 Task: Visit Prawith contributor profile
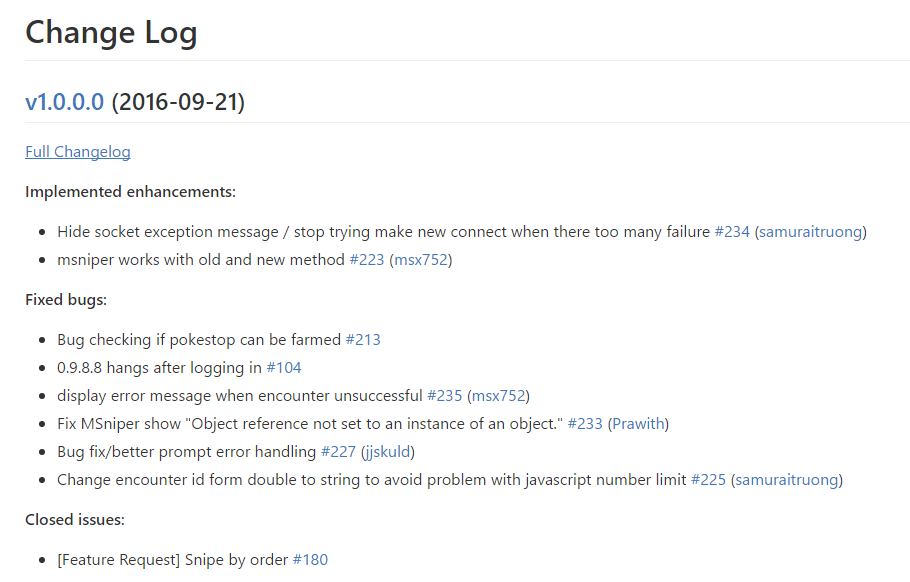(638, 424)
